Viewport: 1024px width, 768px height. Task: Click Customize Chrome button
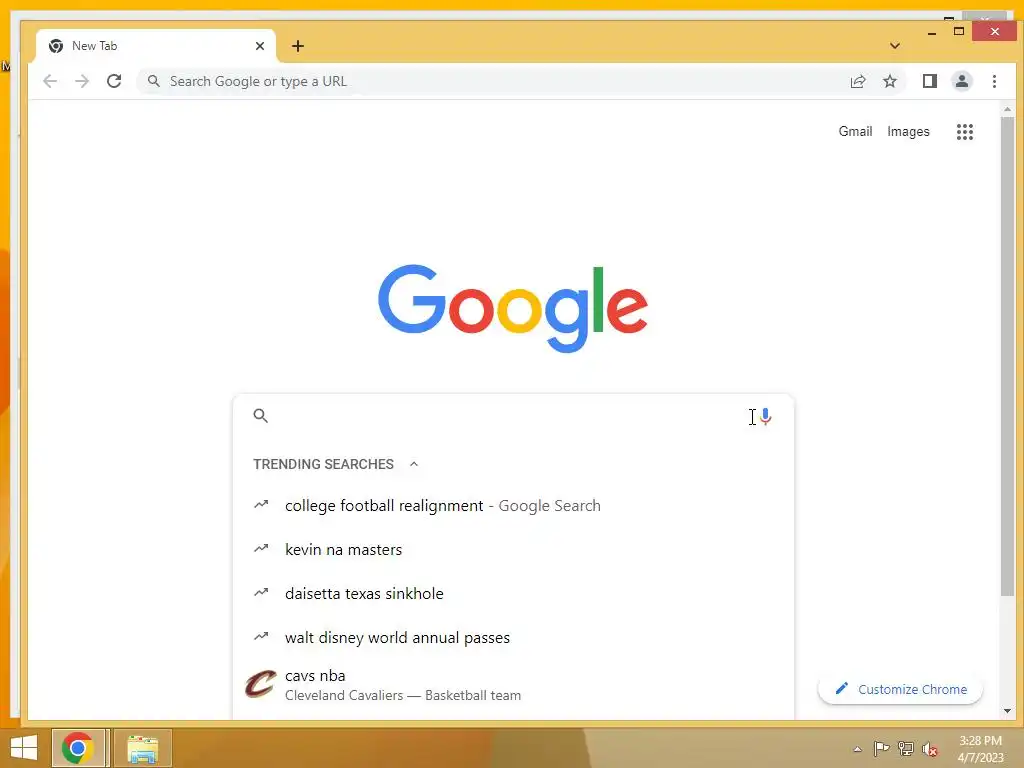tap(900, 690)
